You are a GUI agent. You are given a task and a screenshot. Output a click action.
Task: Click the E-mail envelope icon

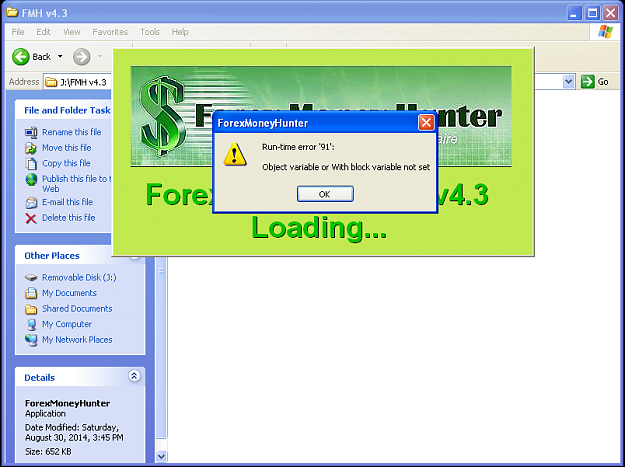31,202
